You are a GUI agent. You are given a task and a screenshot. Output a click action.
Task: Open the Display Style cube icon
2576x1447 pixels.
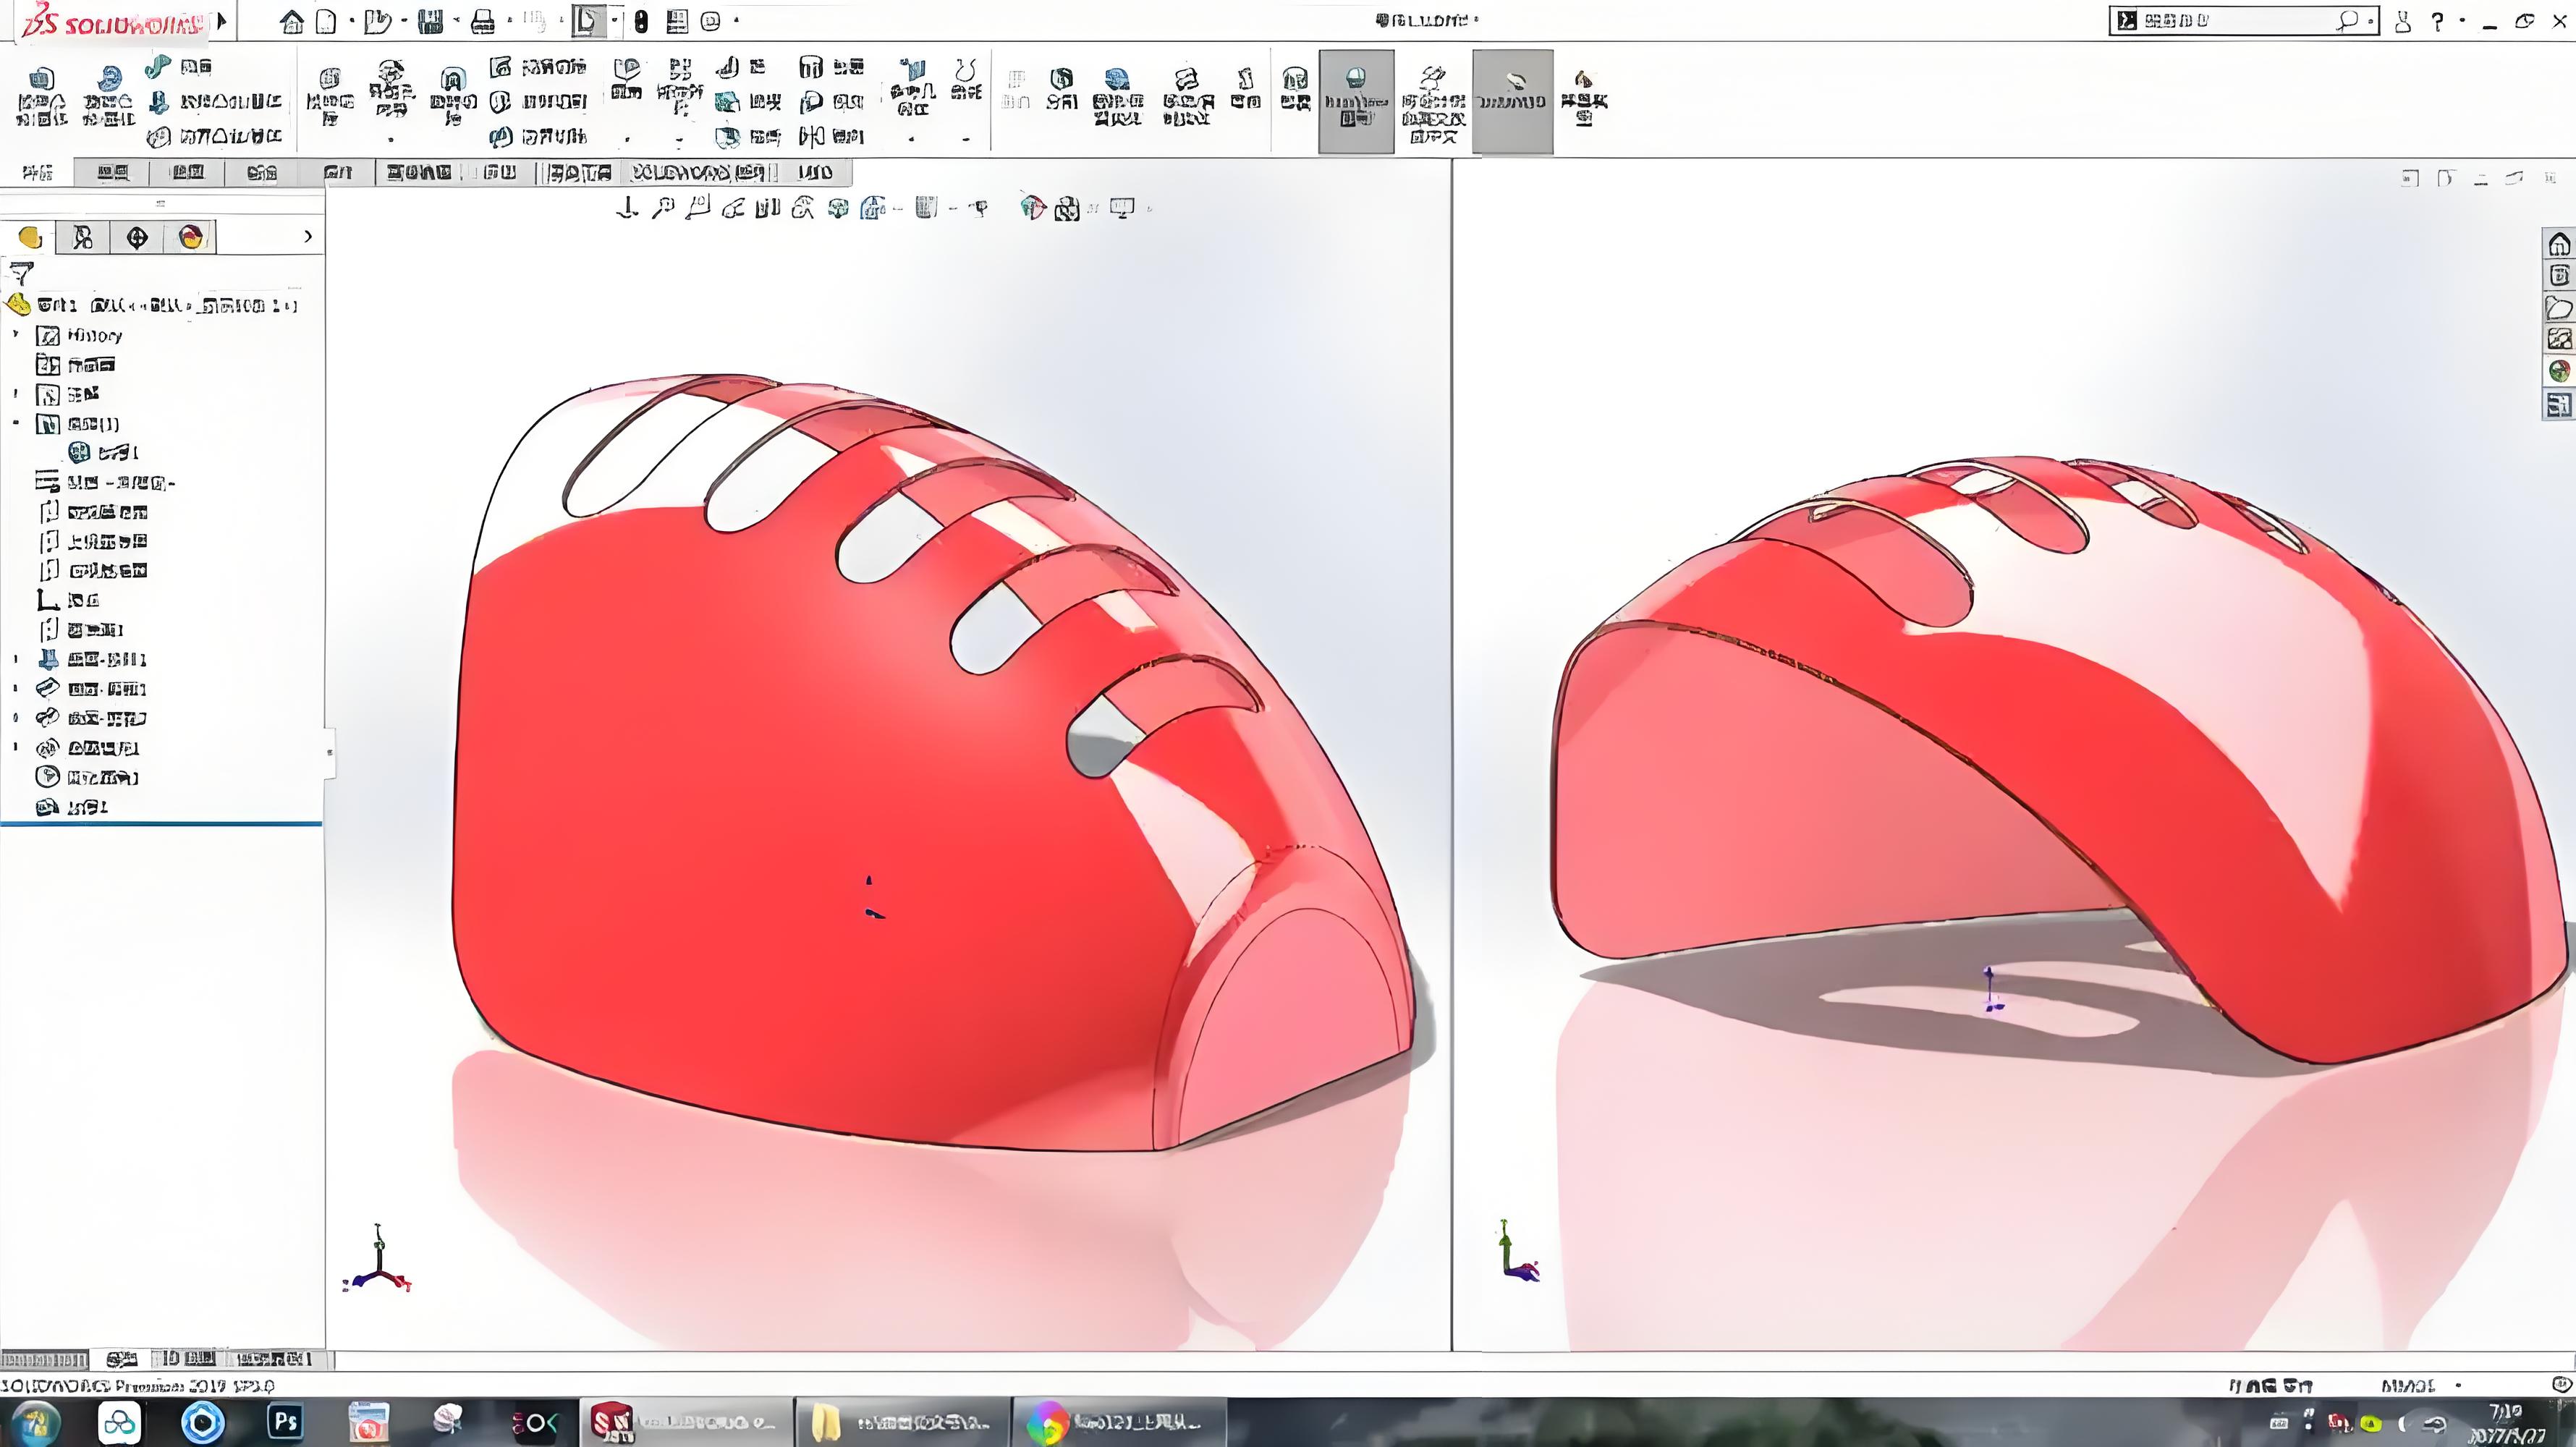pyautogui.click(x=926, y=208)
